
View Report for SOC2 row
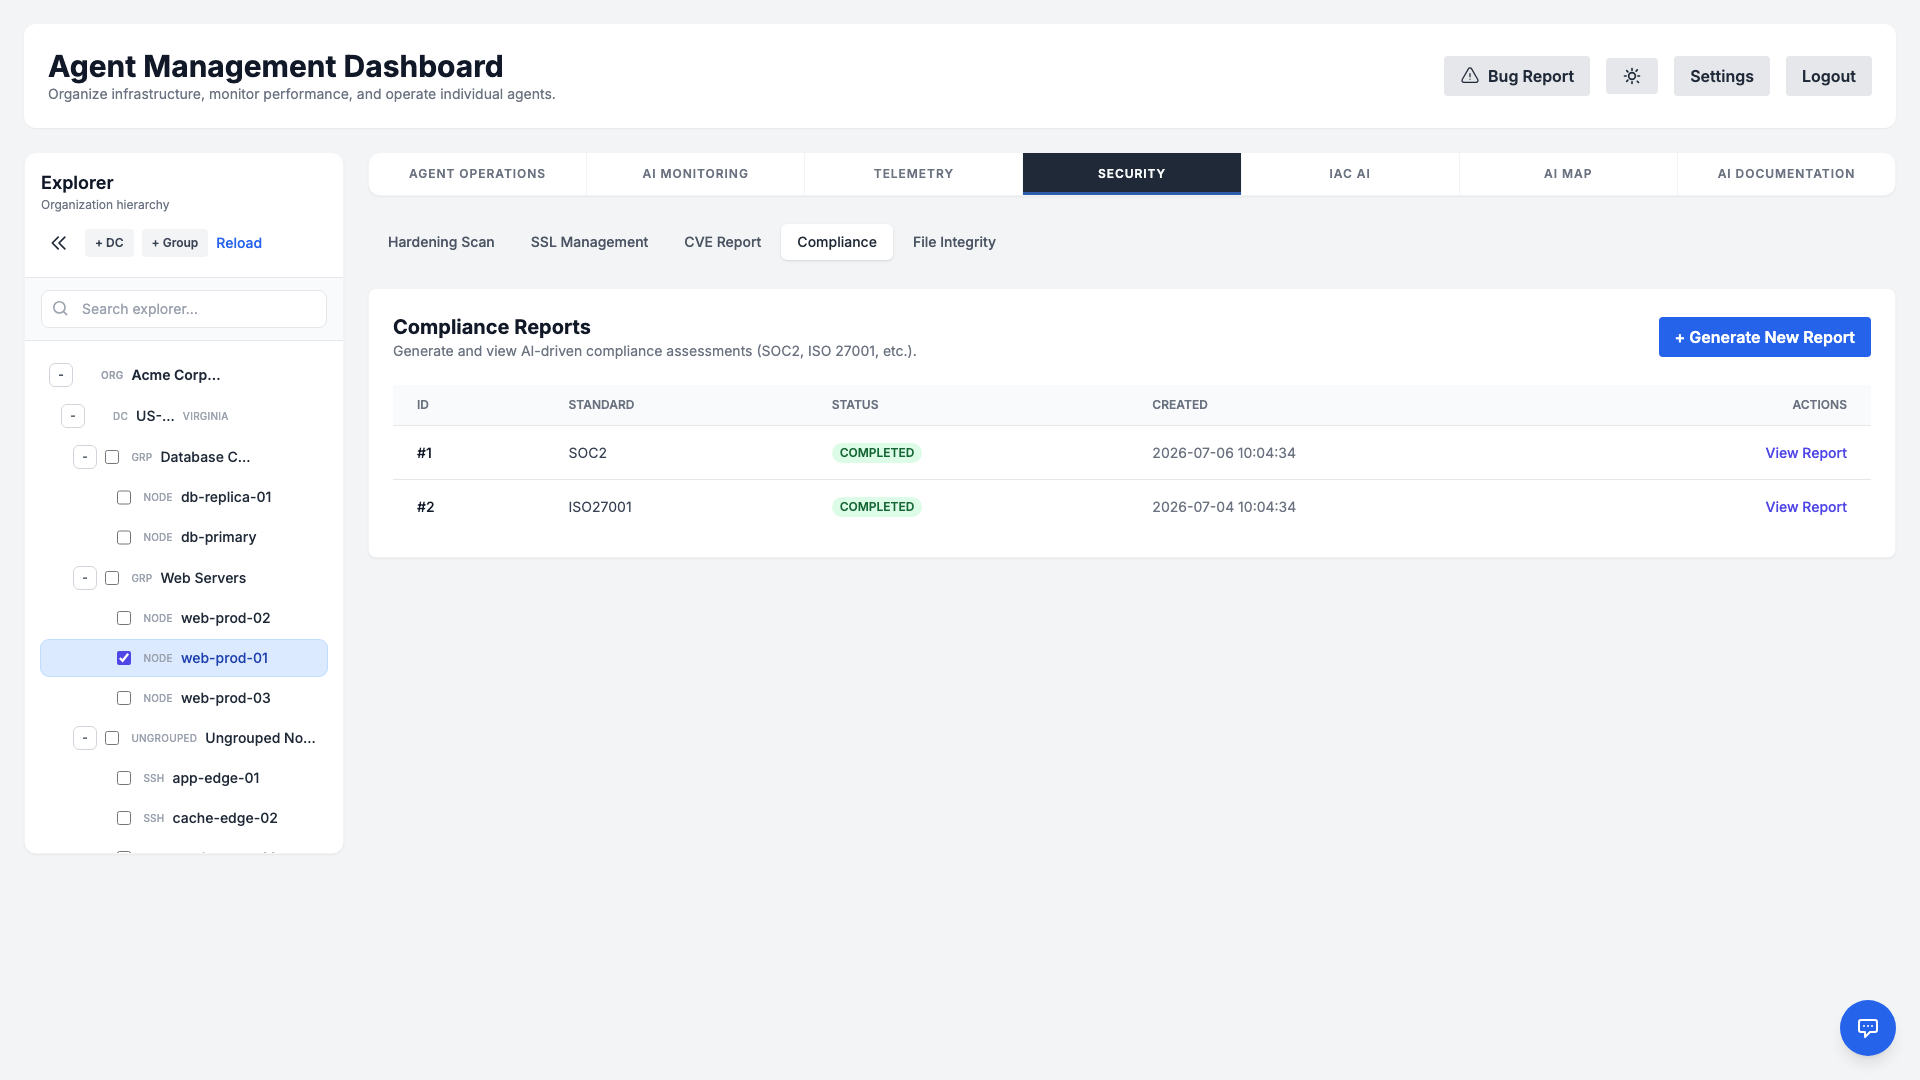[x=1805, y=453]
